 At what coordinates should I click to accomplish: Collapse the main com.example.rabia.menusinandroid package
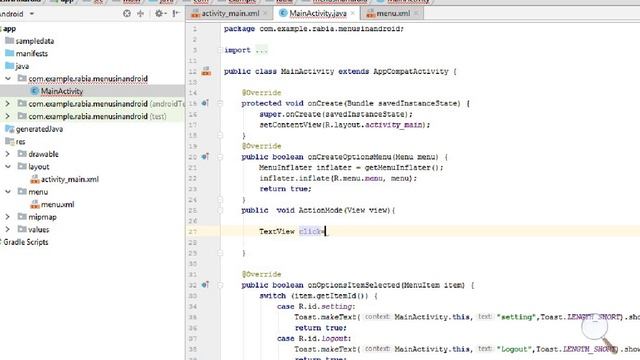[8, 78]
